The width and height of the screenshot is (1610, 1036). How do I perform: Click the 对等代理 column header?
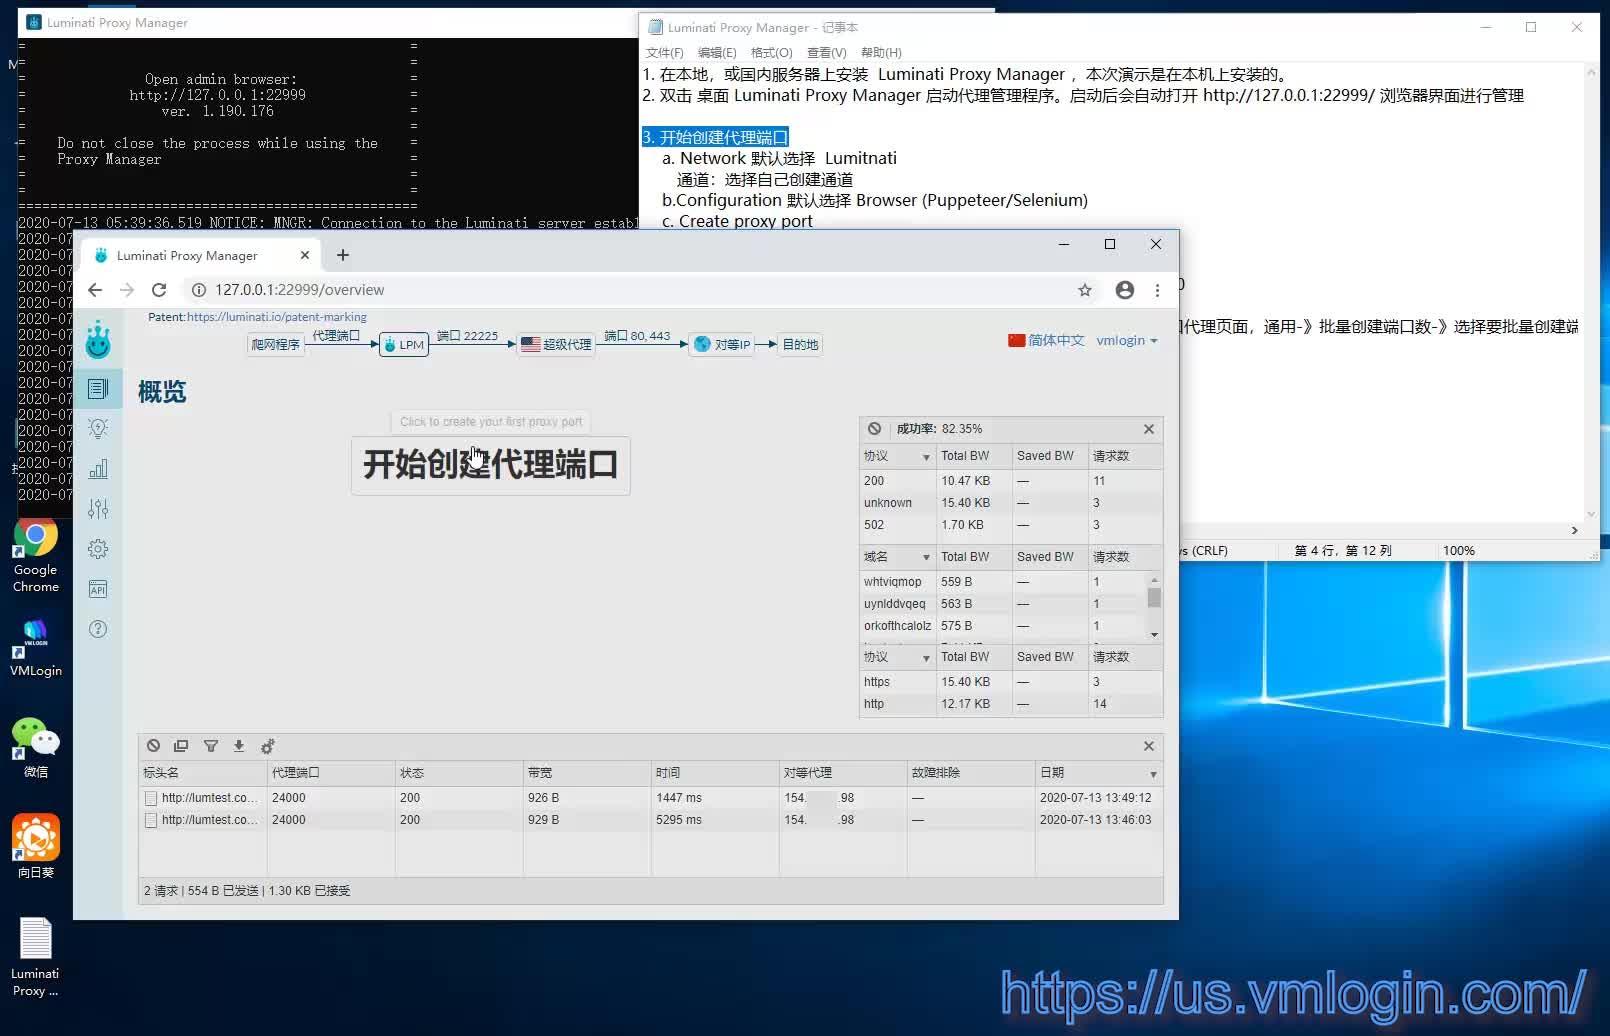(x=843, y=773)
